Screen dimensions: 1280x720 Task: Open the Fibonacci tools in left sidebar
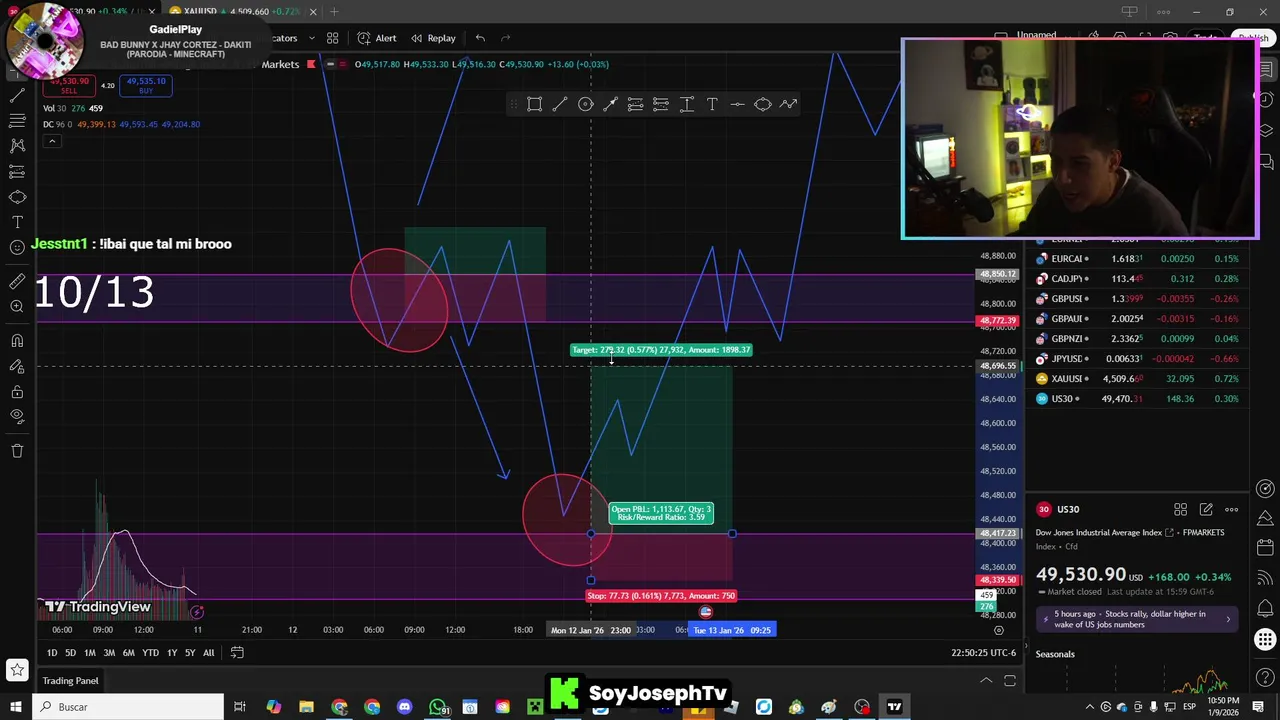(17, 121)
